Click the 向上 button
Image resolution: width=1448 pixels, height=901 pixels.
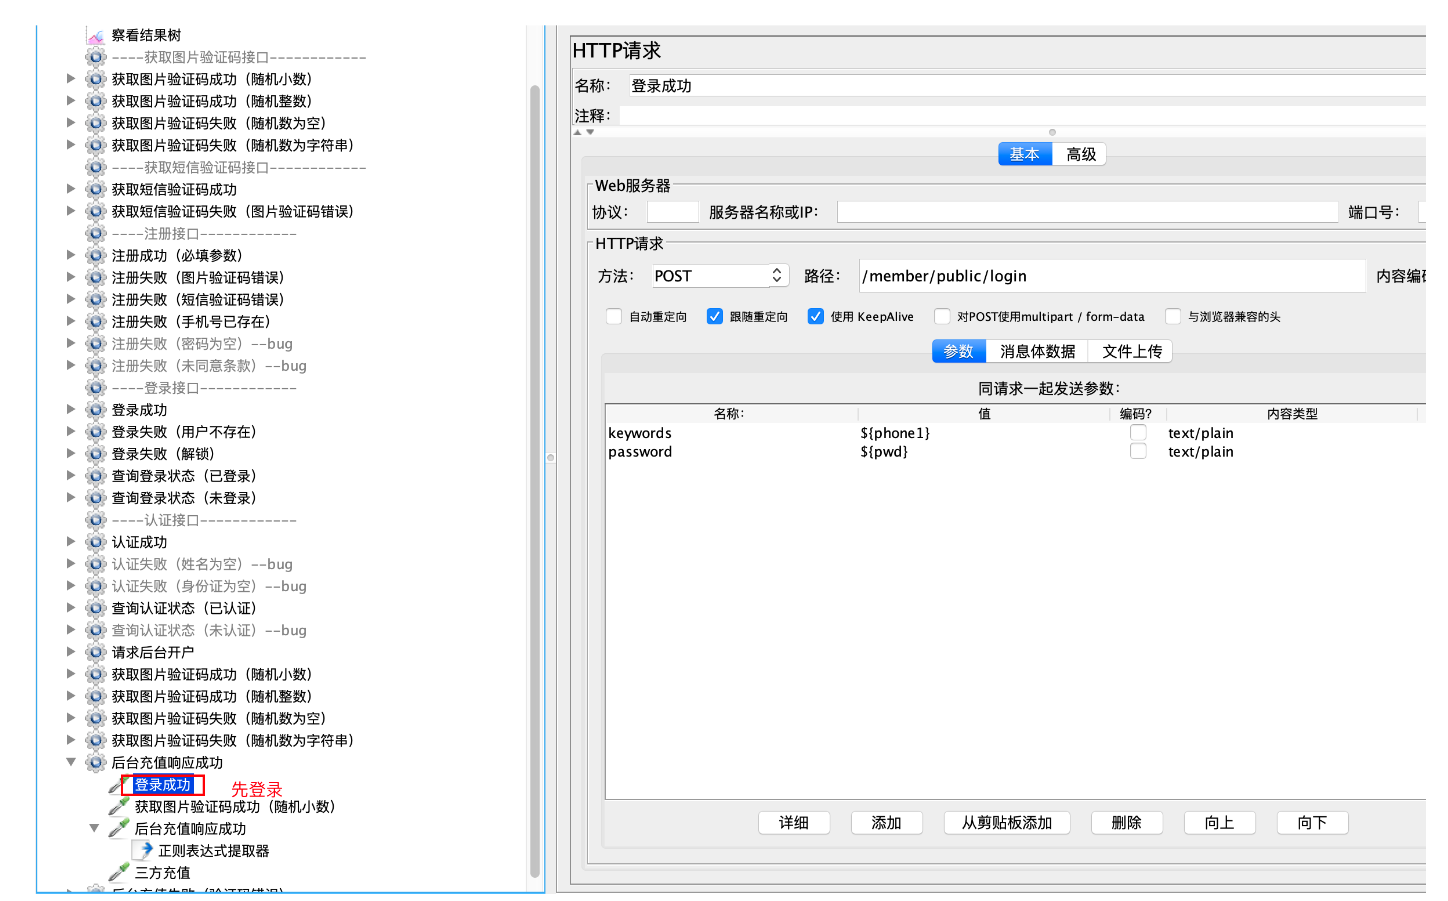pos(1220,822)
